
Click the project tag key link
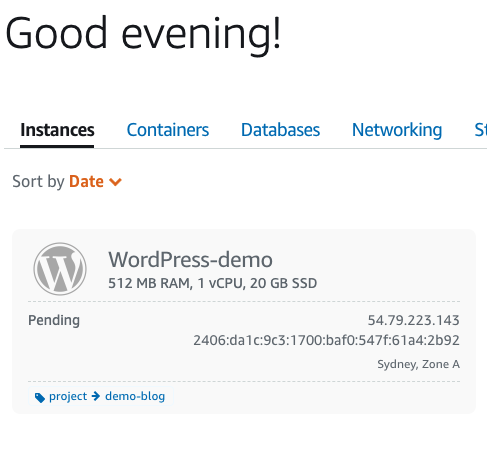coord(68,396)
